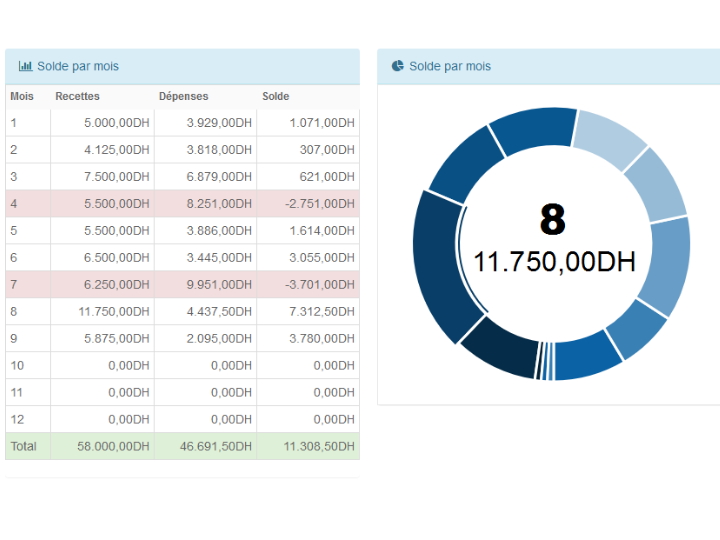
Task: Select the red row with balance -3.701,00DH
Action: pos(182,285)
